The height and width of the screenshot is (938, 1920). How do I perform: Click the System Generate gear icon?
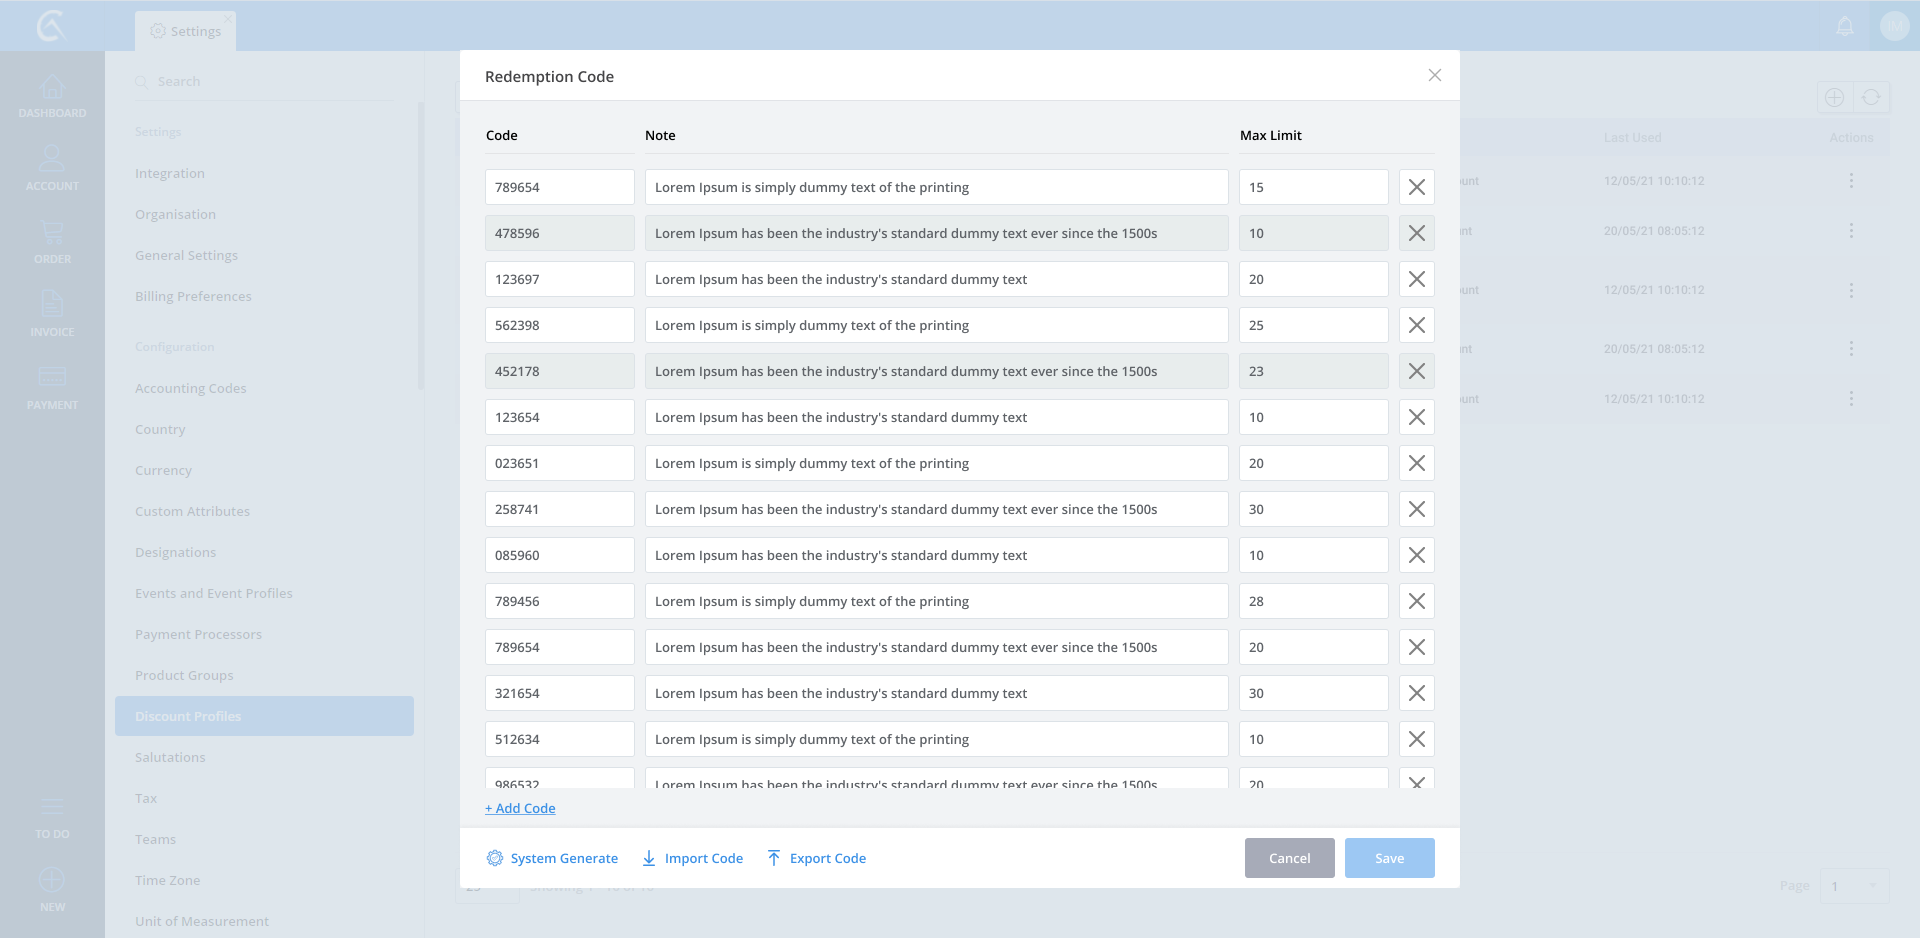pyautogui.click(x=495, y=858)
